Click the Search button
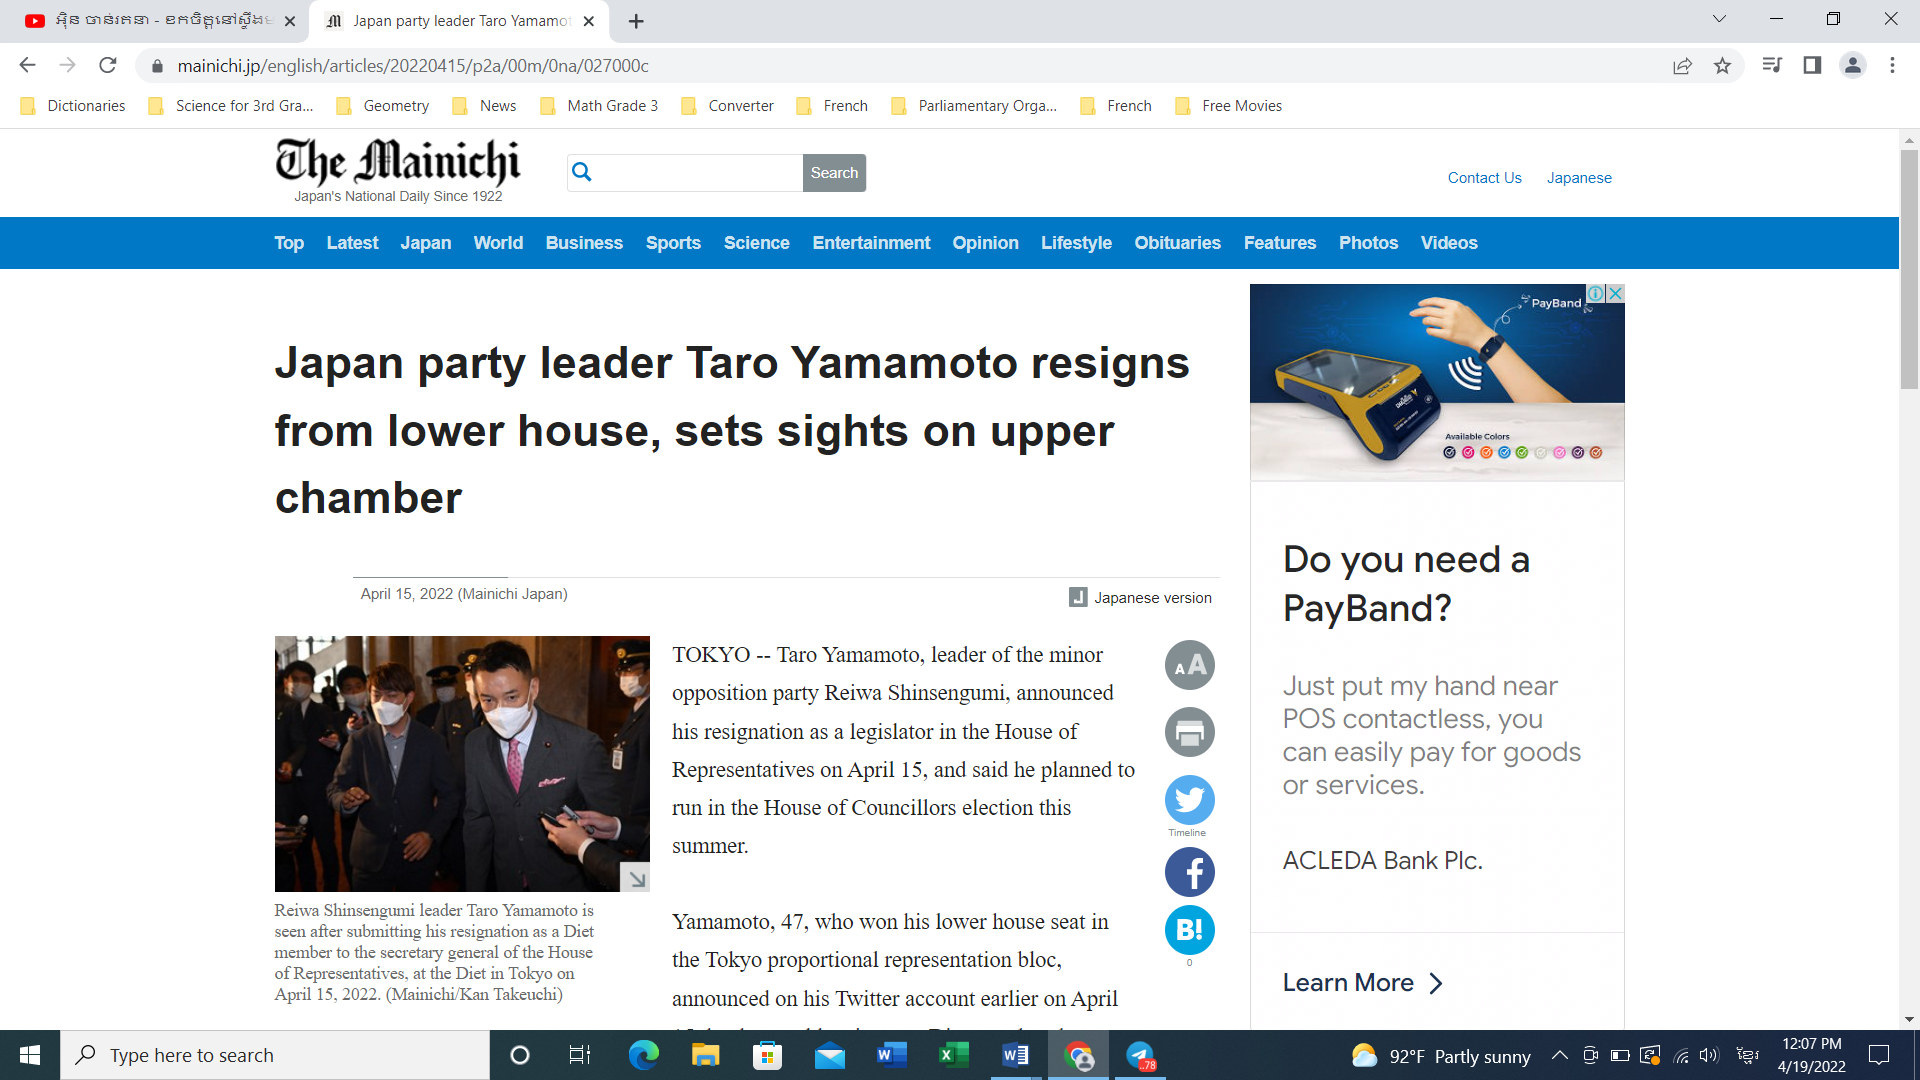Image resolution: width=1920 pixels, height=1080 pixels. 834,172
